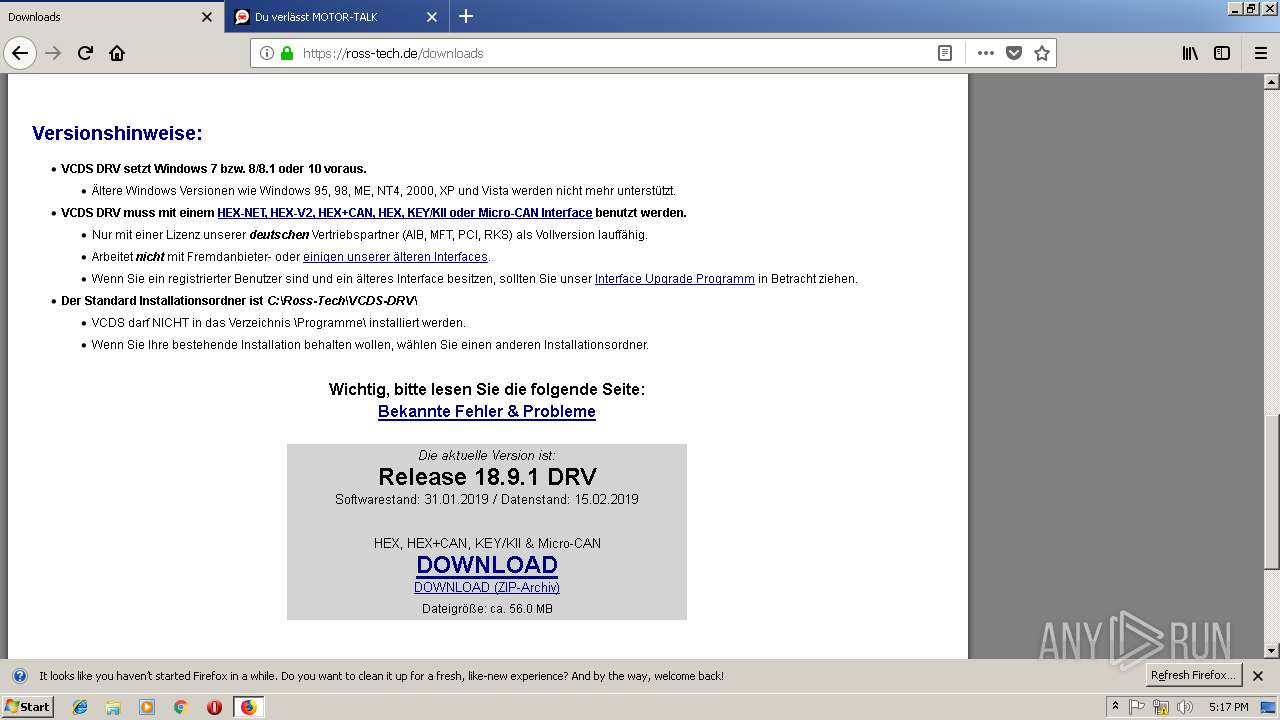The width and height of the screenshot is (1280, 720).
Task: Switch to the Du verlässt MOTOR-TALK tab
Action: coord(338,17)
